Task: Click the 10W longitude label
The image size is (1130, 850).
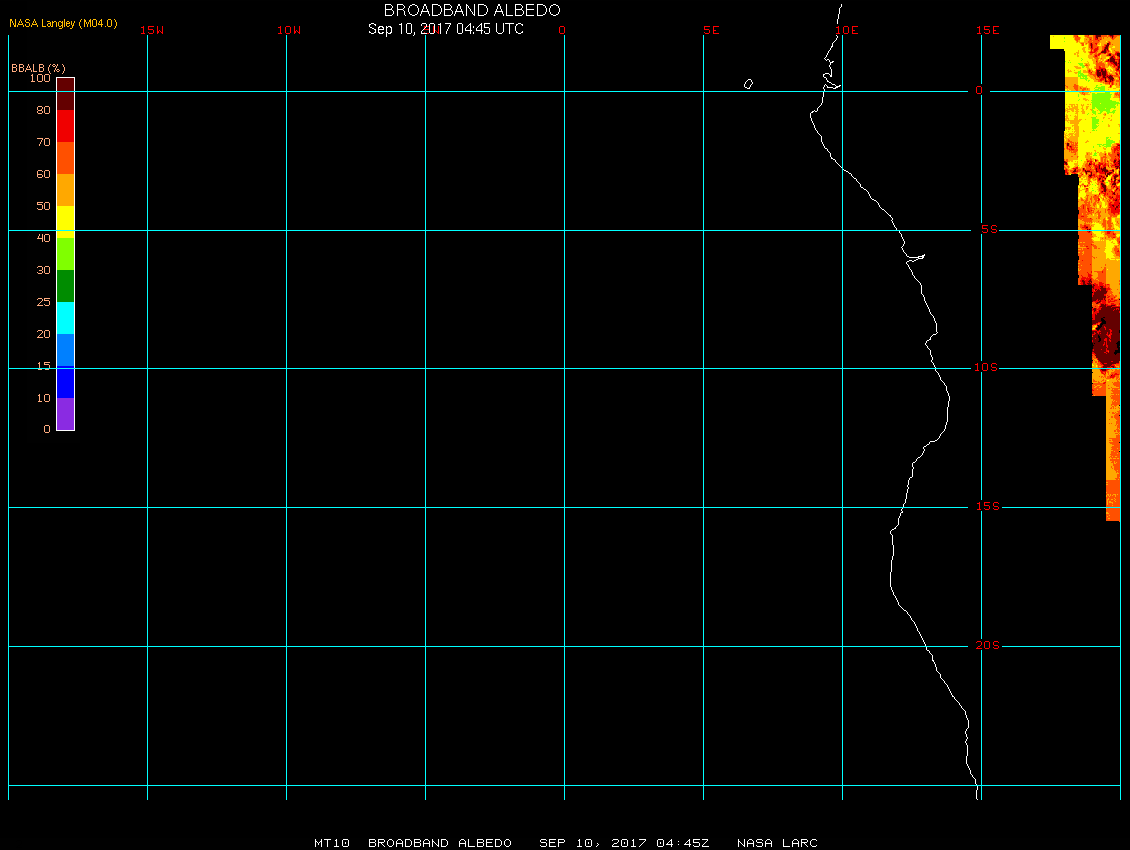Action: pos(289,30)
